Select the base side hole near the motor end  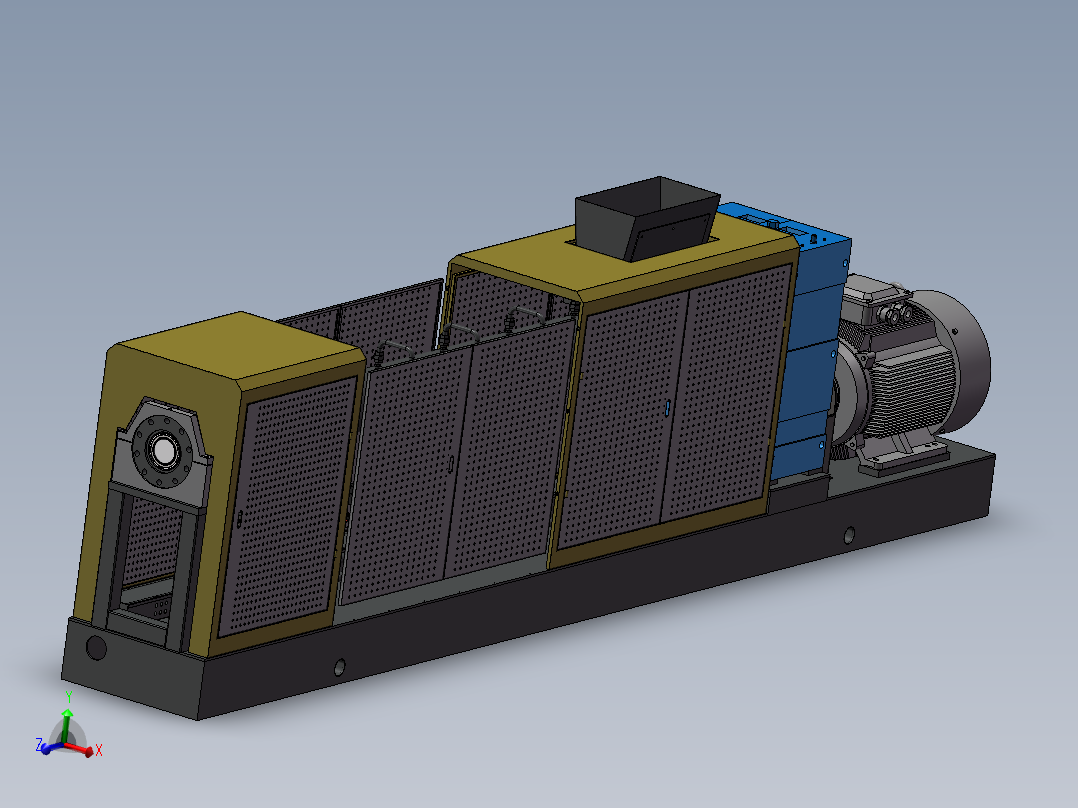849,534
